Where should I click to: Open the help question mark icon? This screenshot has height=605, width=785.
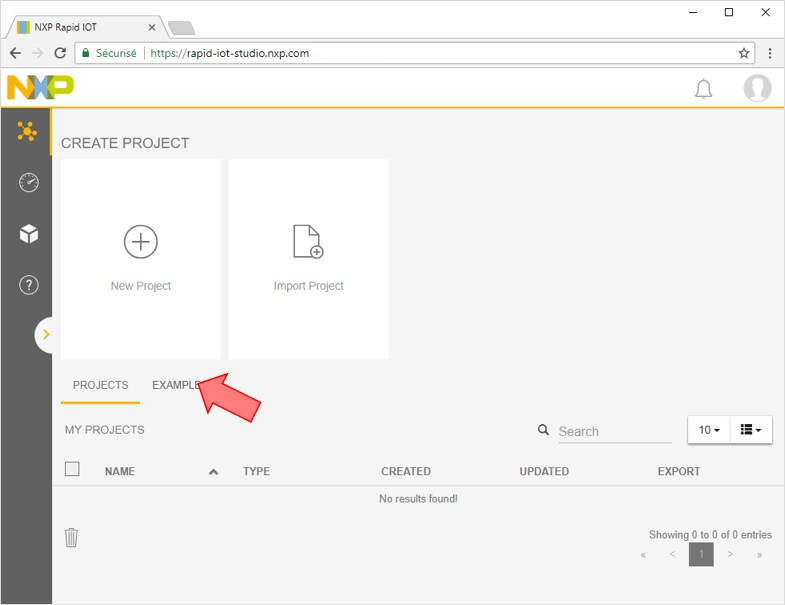point(28,285)
